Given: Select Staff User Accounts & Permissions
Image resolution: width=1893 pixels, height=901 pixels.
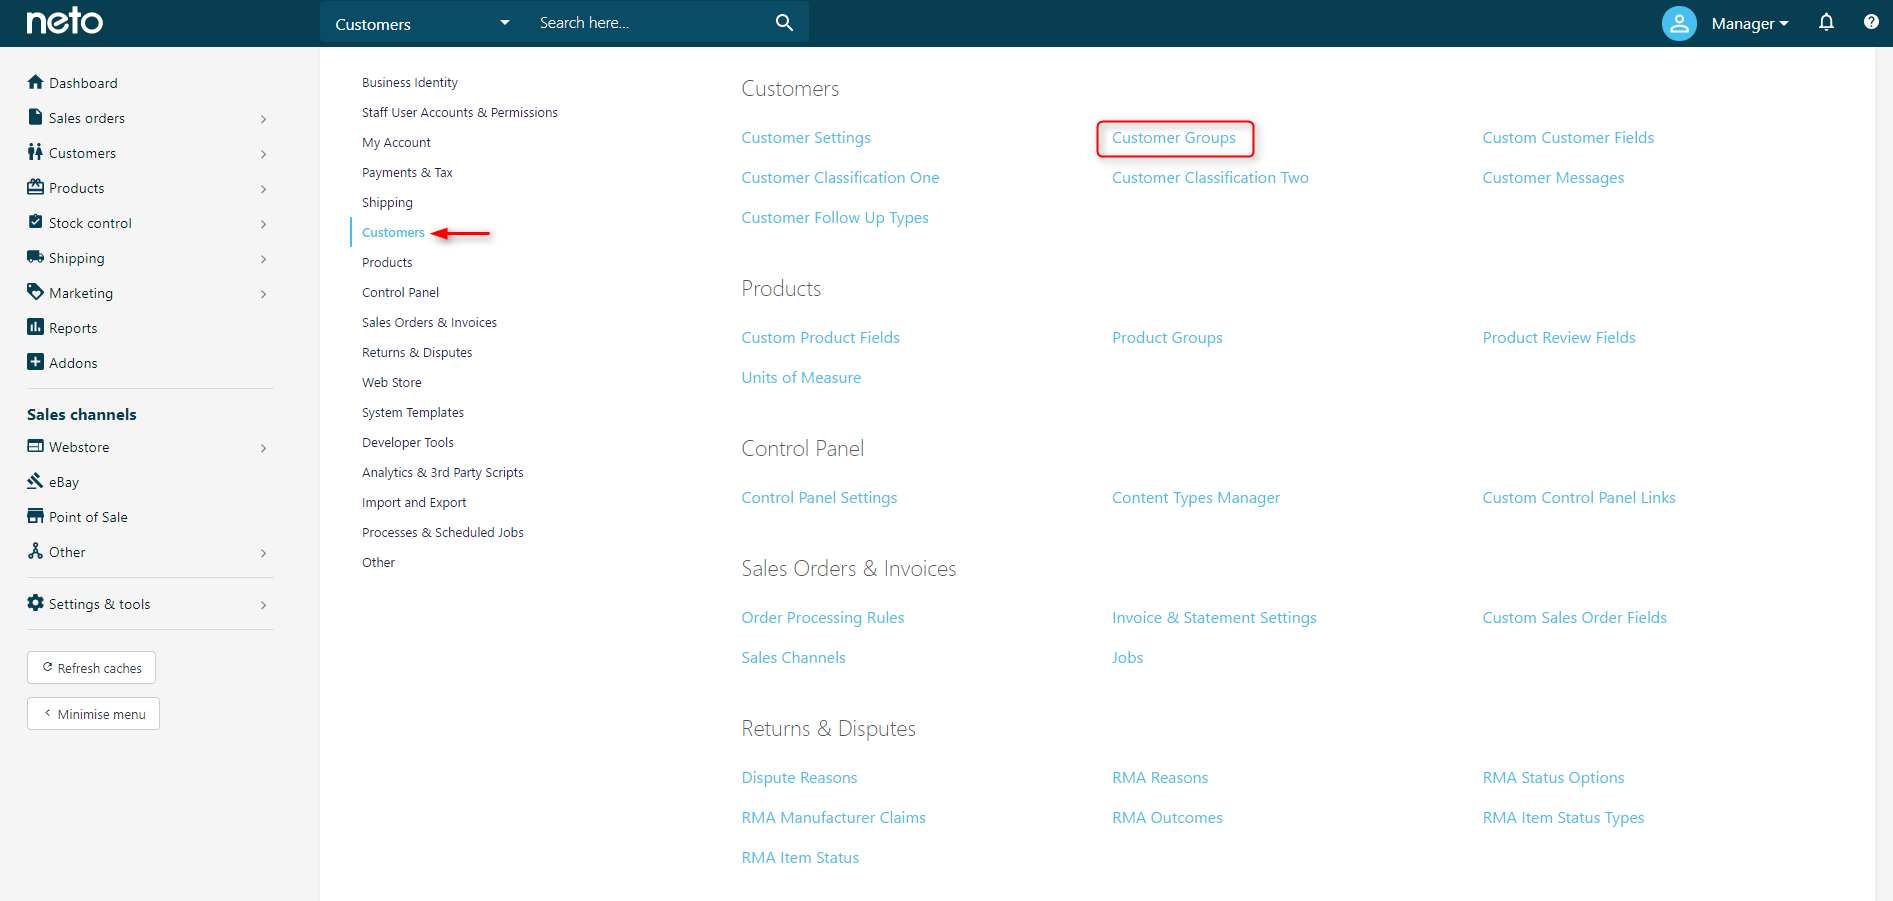Looking at the screenshot, I should pyautogui.click(x=460, y=112).
